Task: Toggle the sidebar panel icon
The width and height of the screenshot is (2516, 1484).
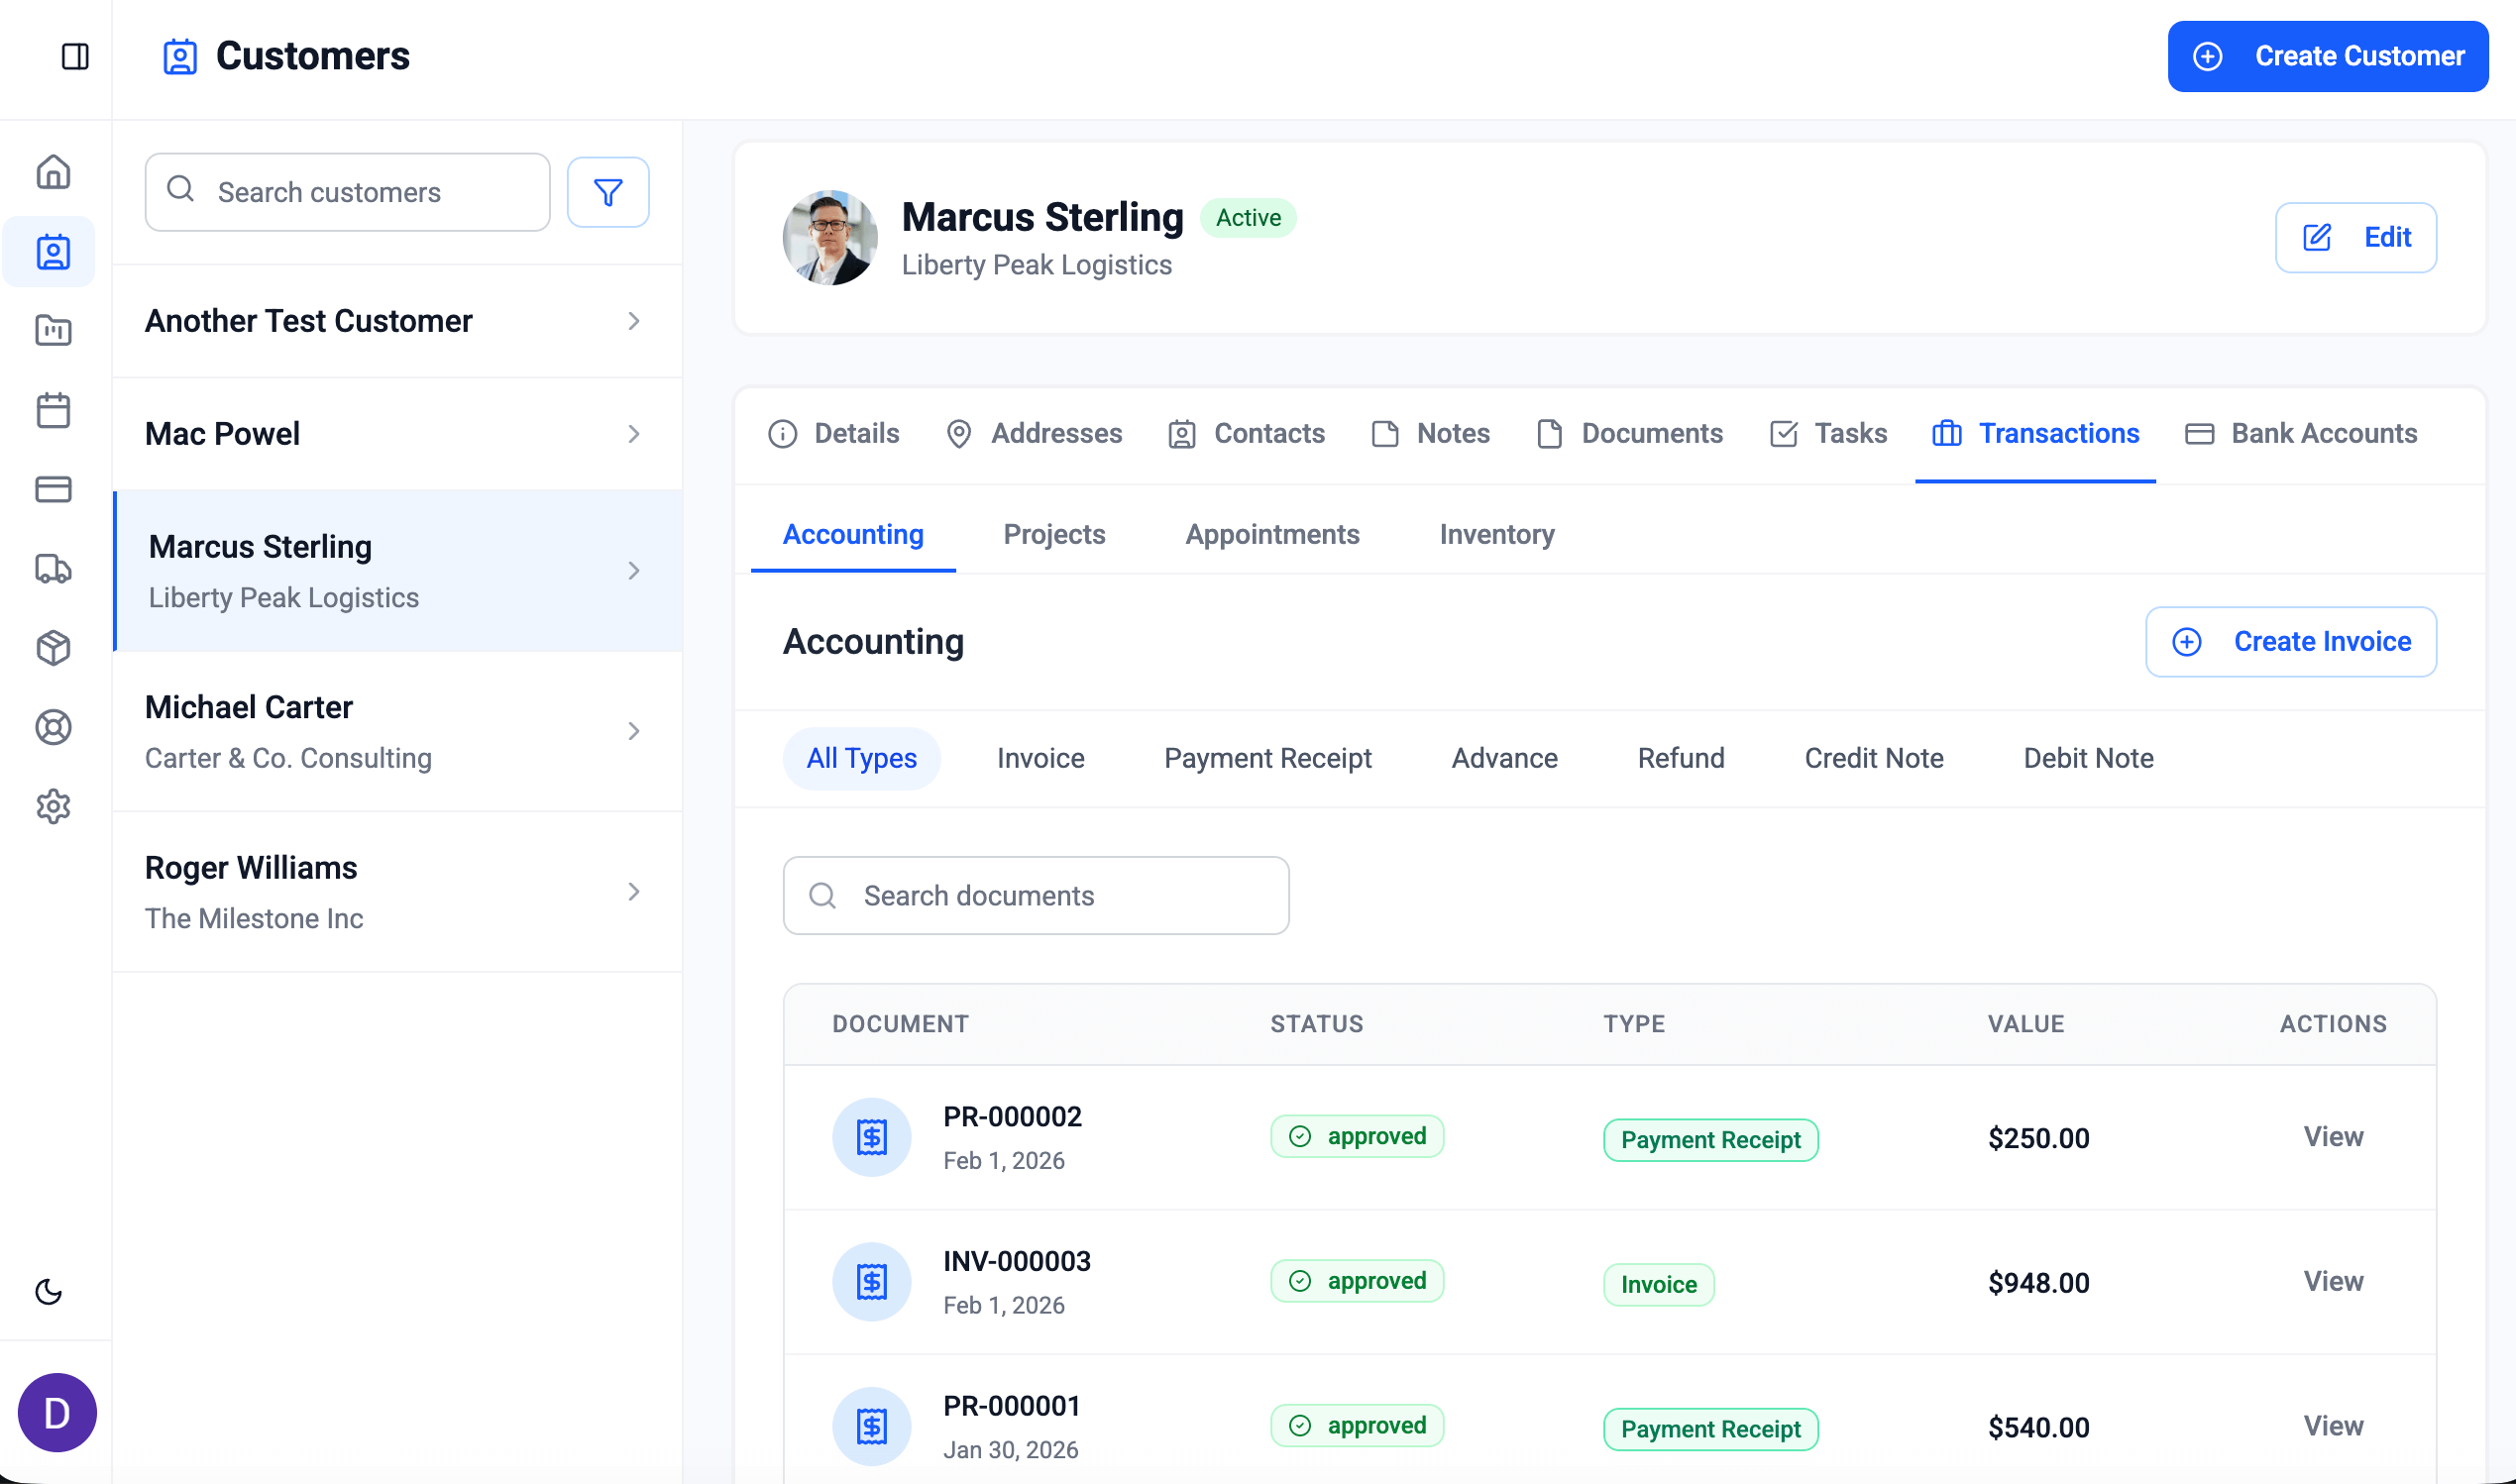Action: tap(75, 56)
